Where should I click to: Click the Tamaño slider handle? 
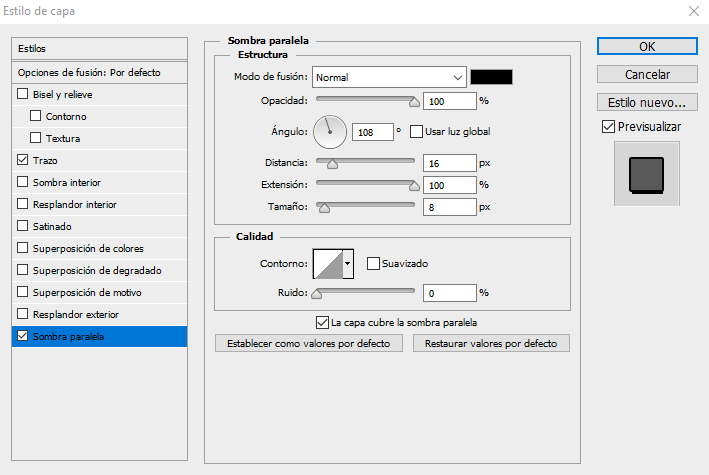point(324,208)
